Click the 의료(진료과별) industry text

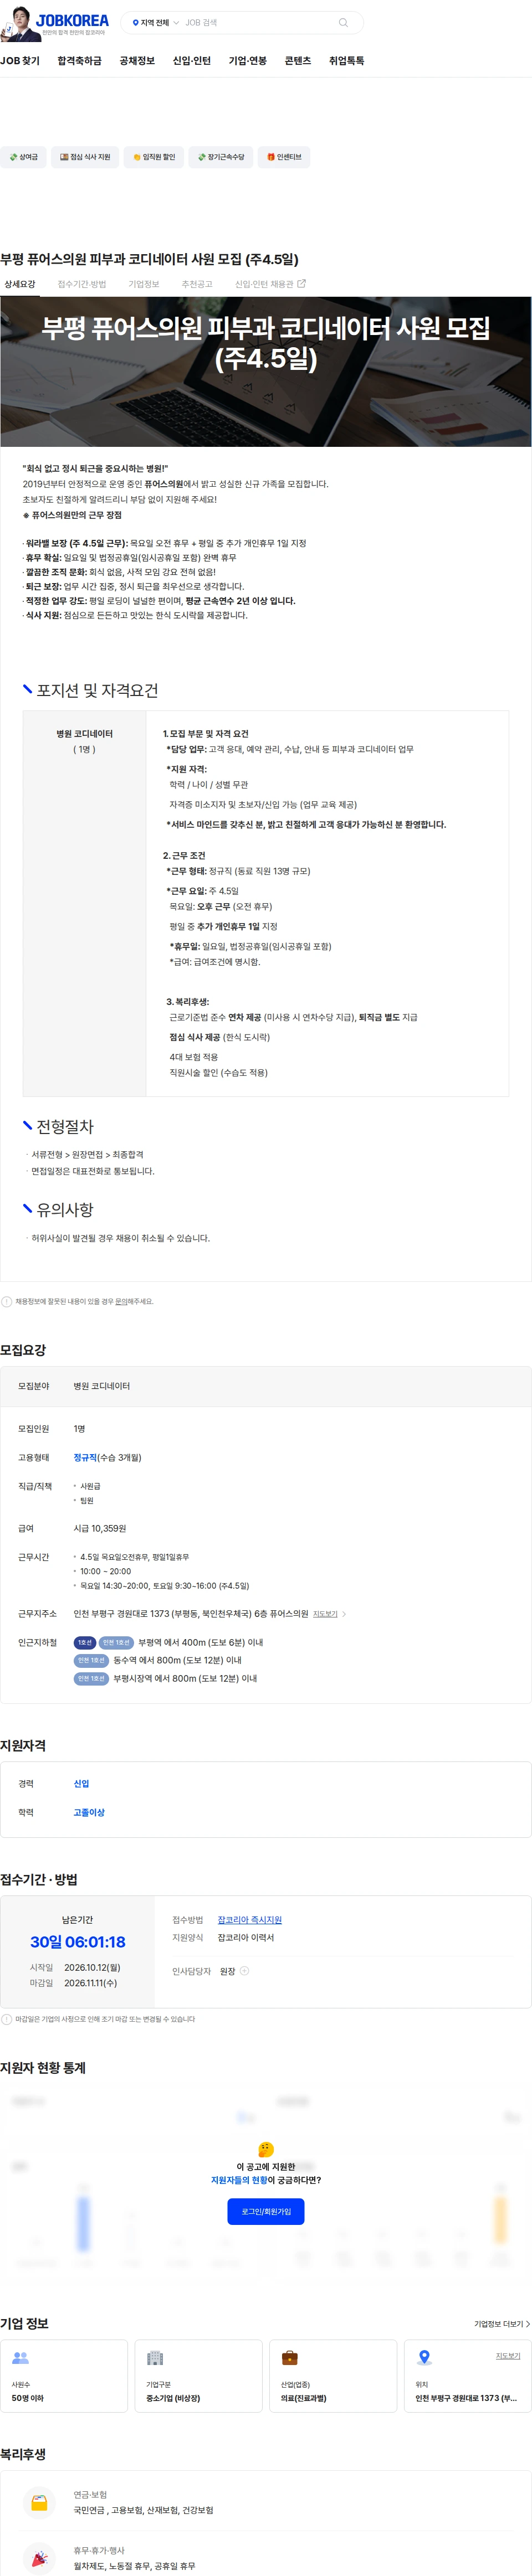pos(303,2399)
